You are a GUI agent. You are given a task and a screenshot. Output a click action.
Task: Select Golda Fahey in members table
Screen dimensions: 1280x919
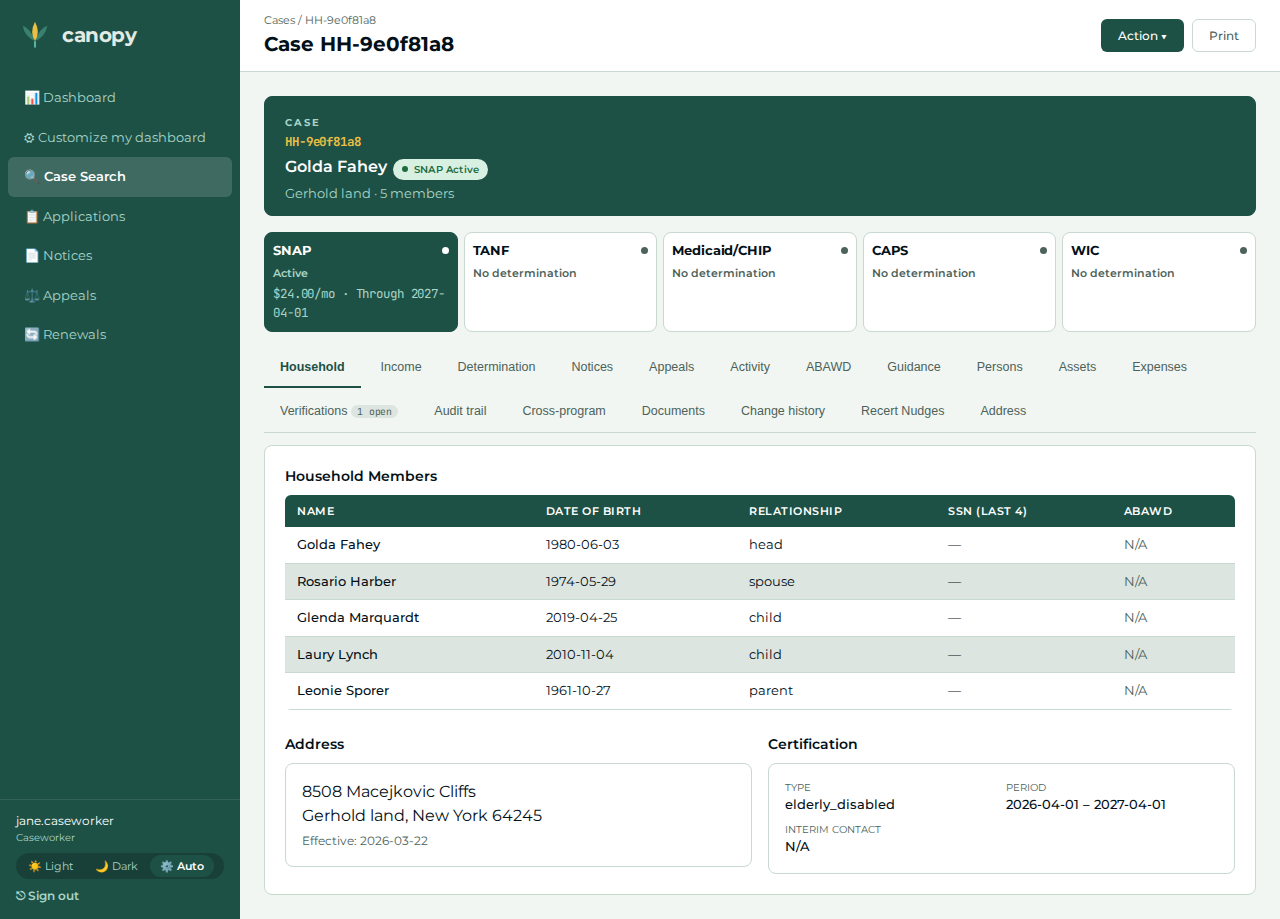click(x=339, y=545)
